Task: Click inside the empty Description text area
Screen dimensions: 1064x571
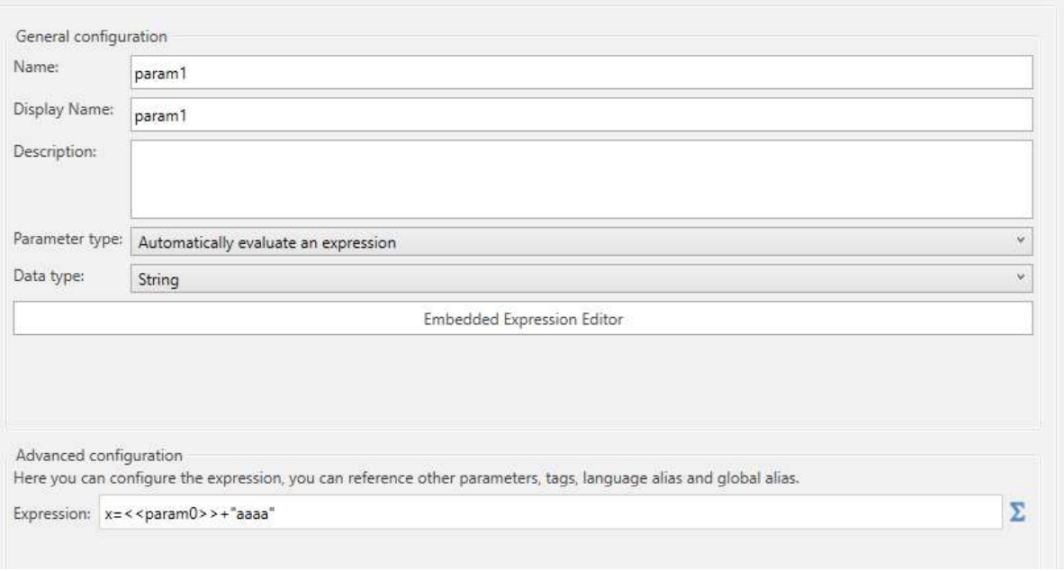Action: [x=582, y=179]
